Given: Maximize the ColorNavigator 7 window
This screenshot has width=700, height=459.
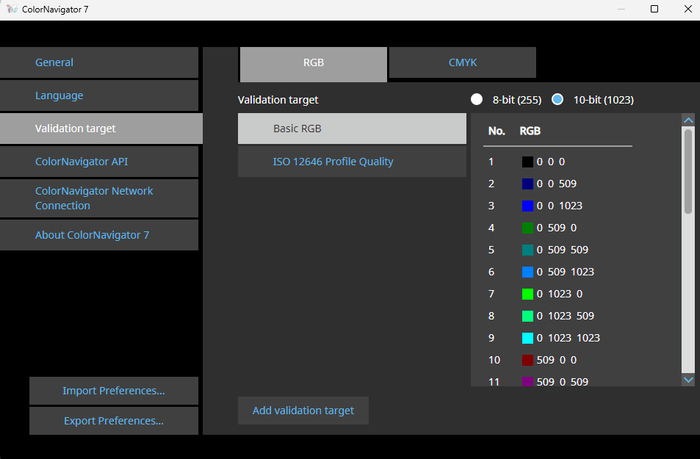Looking at the screenshot, I should (654, 9).
